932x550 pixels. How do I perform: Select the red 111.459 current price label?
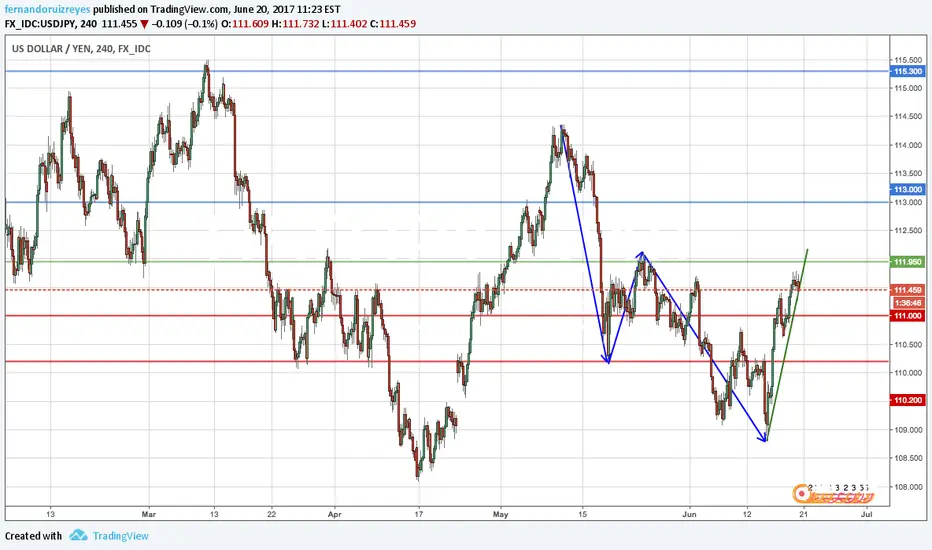pyautogui.click(x=907, y=290)
